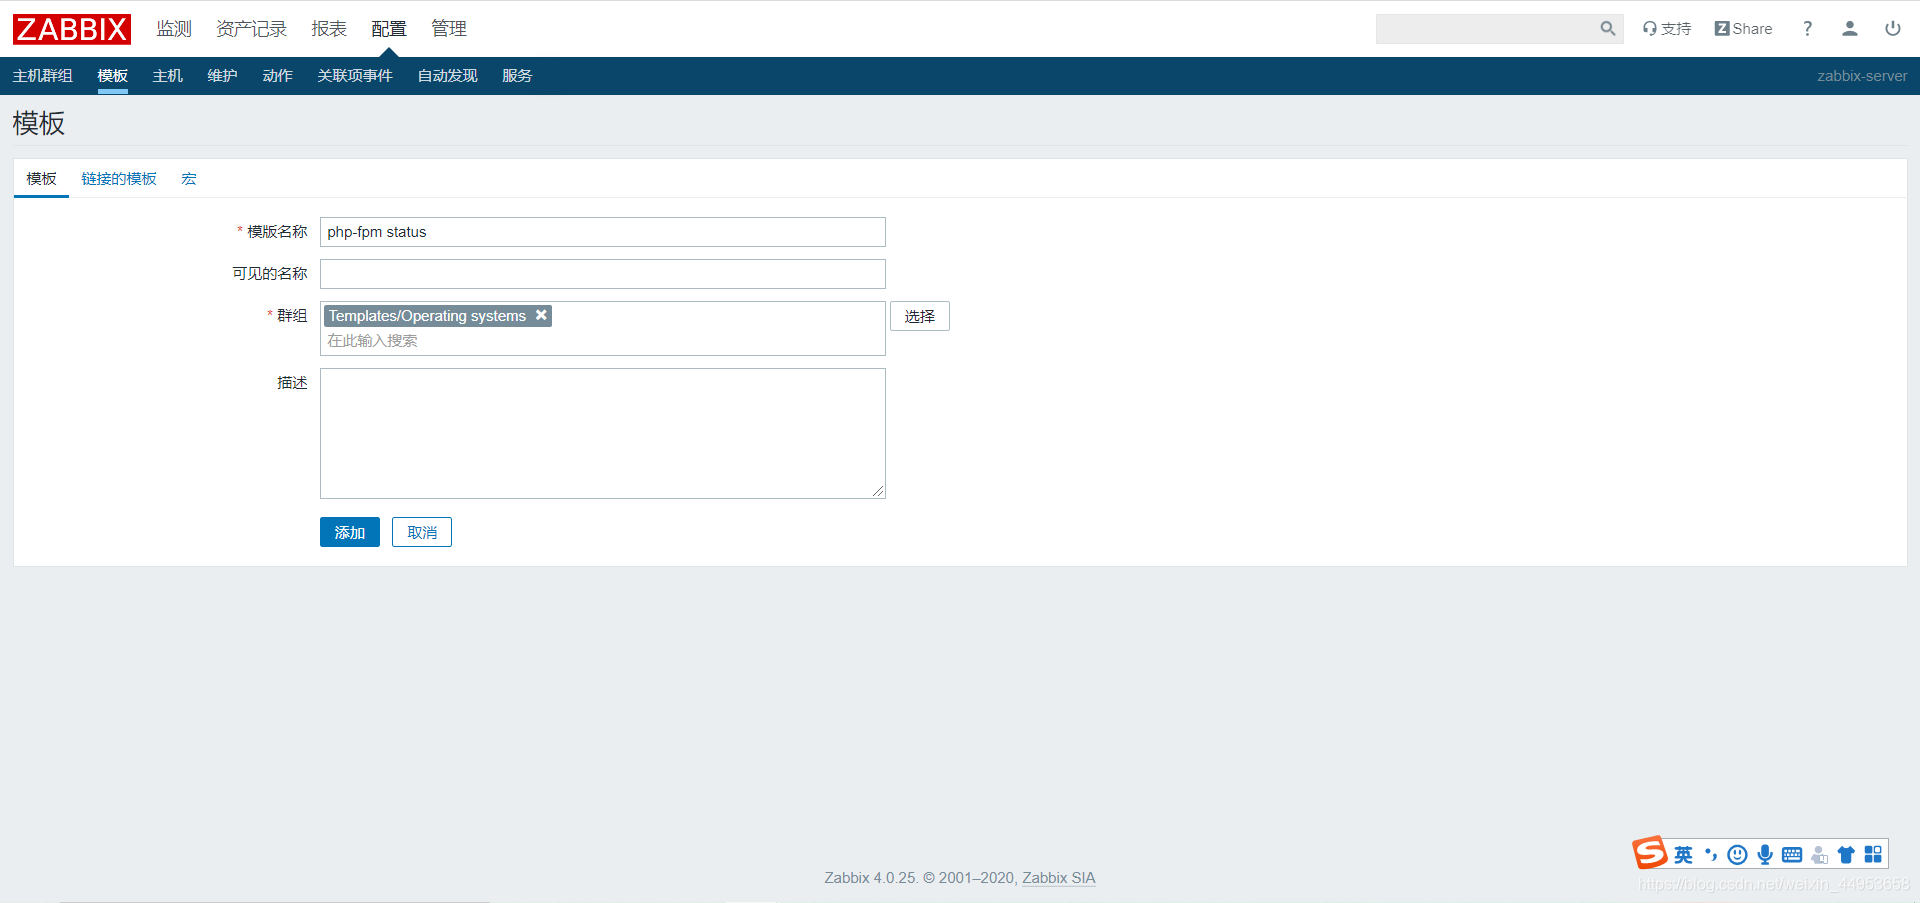
Task: Click the 取消 button
Action: coord(422,532)
